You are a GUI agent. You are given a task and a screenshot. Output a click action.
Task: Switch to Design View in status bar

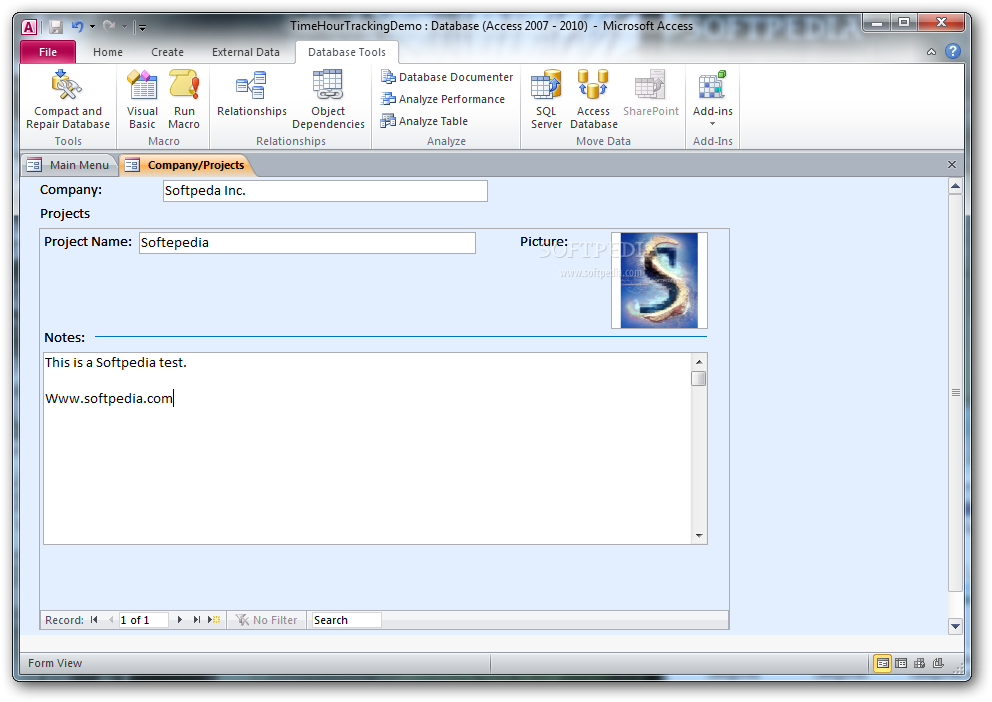point(938,663)
